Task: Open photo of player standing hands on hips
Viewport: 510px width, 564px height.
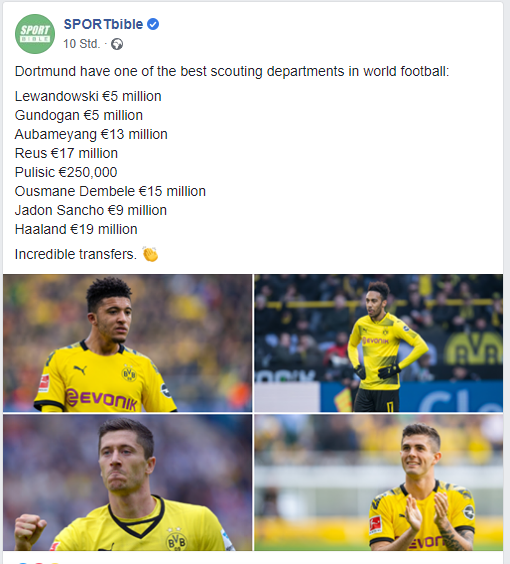Action: (378, 343)
